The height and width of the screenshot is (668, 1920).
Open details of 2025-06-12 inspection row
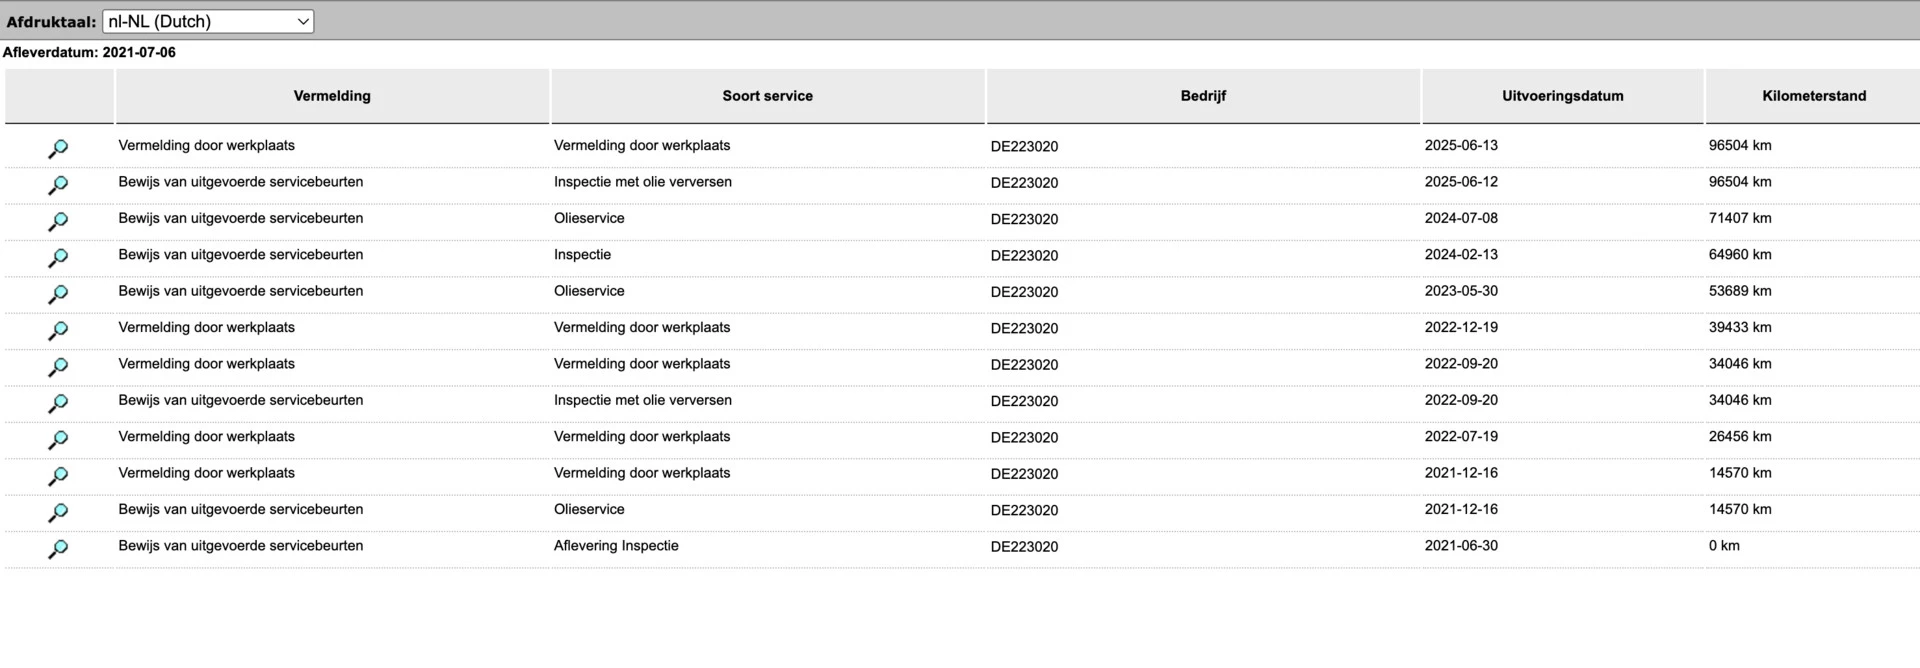pos(58,184)
